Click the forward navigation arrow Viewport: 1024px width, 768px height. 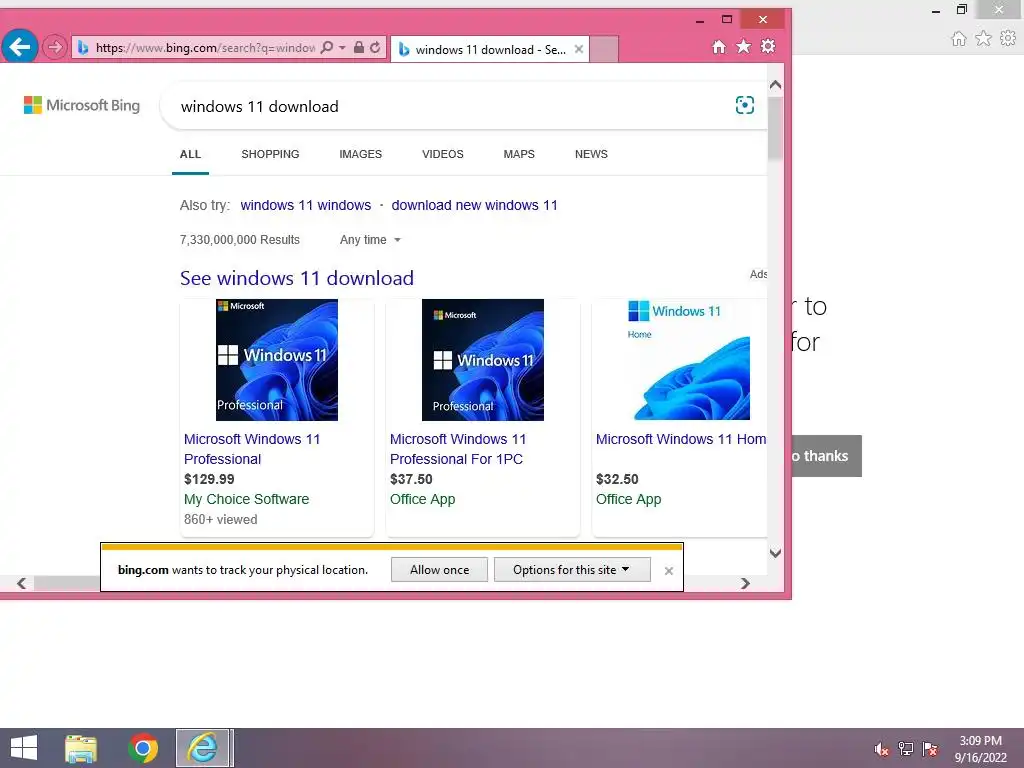coord(55,47)
